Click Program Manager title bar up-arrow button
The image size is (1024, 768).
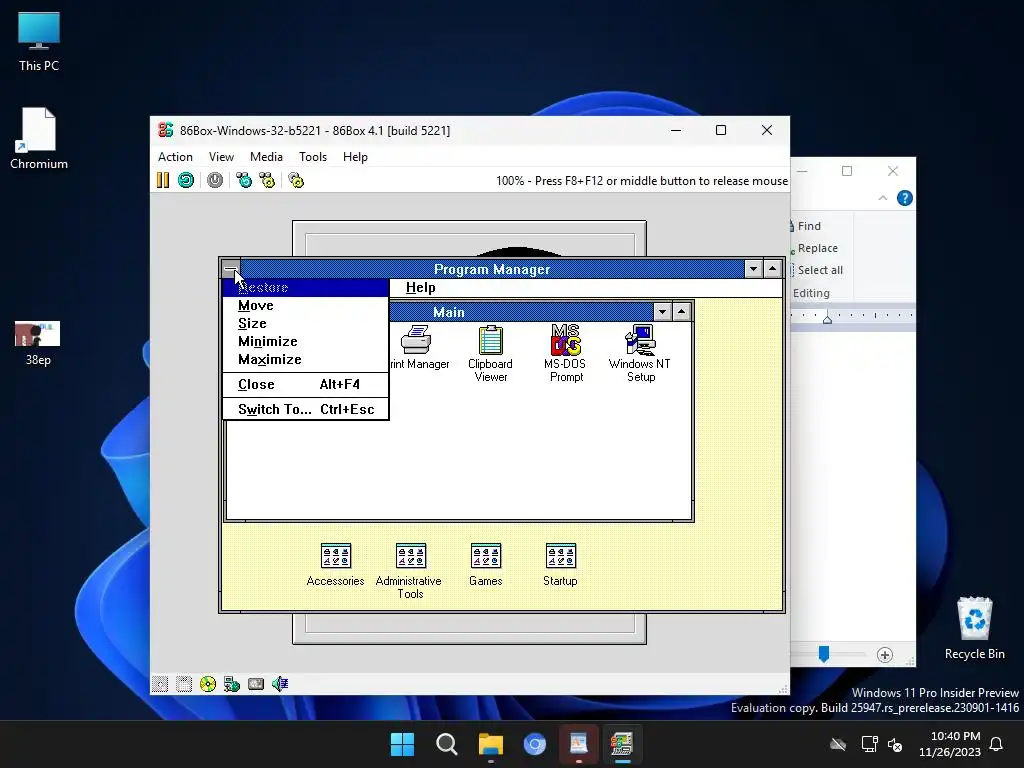(x=773, y=268)
